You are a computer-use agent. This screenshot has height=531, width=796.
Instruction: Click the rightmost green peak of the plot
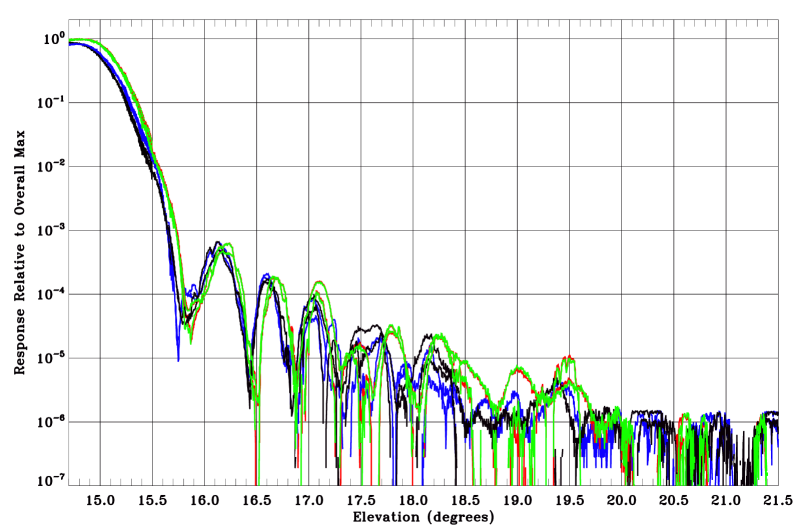(x=761, y=418)
